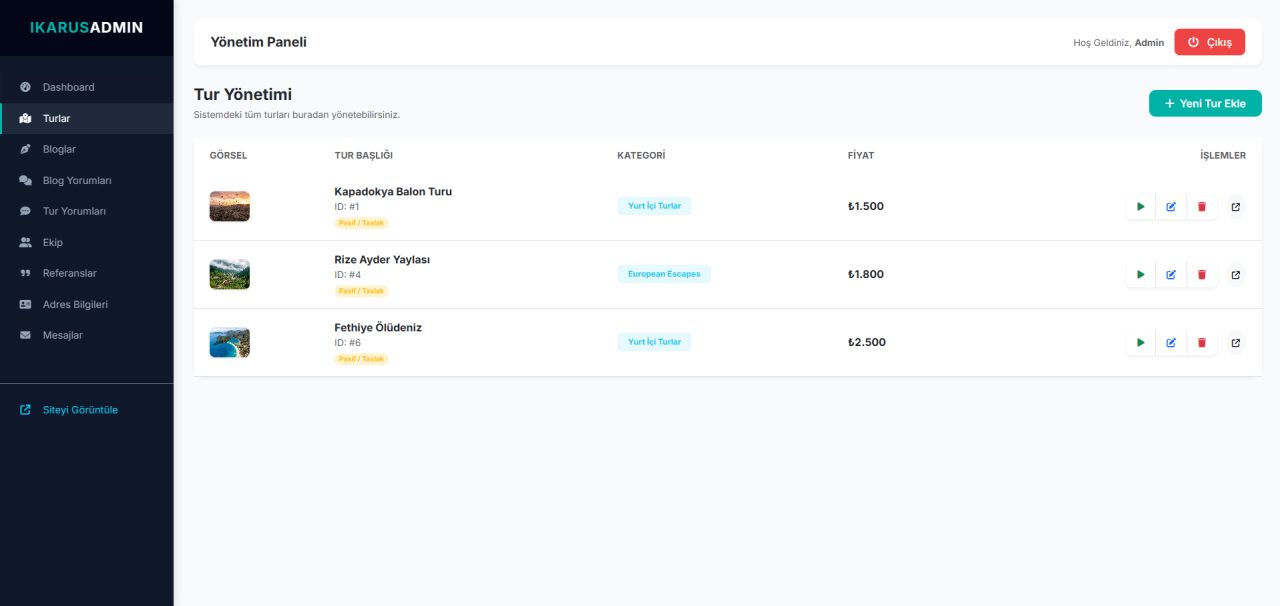Click the ₺1.800 price
The height and width of the screenshot is (606, 1280).
tap(866, 274)
